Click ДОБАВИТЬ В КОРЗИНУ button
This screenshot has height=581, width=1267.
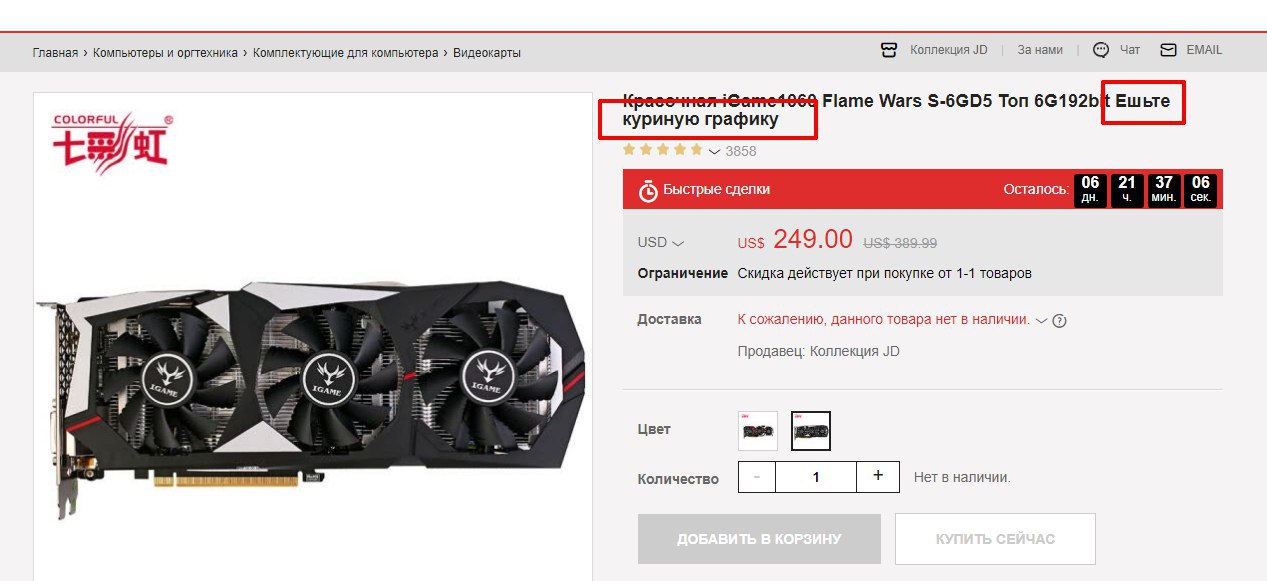759,539
